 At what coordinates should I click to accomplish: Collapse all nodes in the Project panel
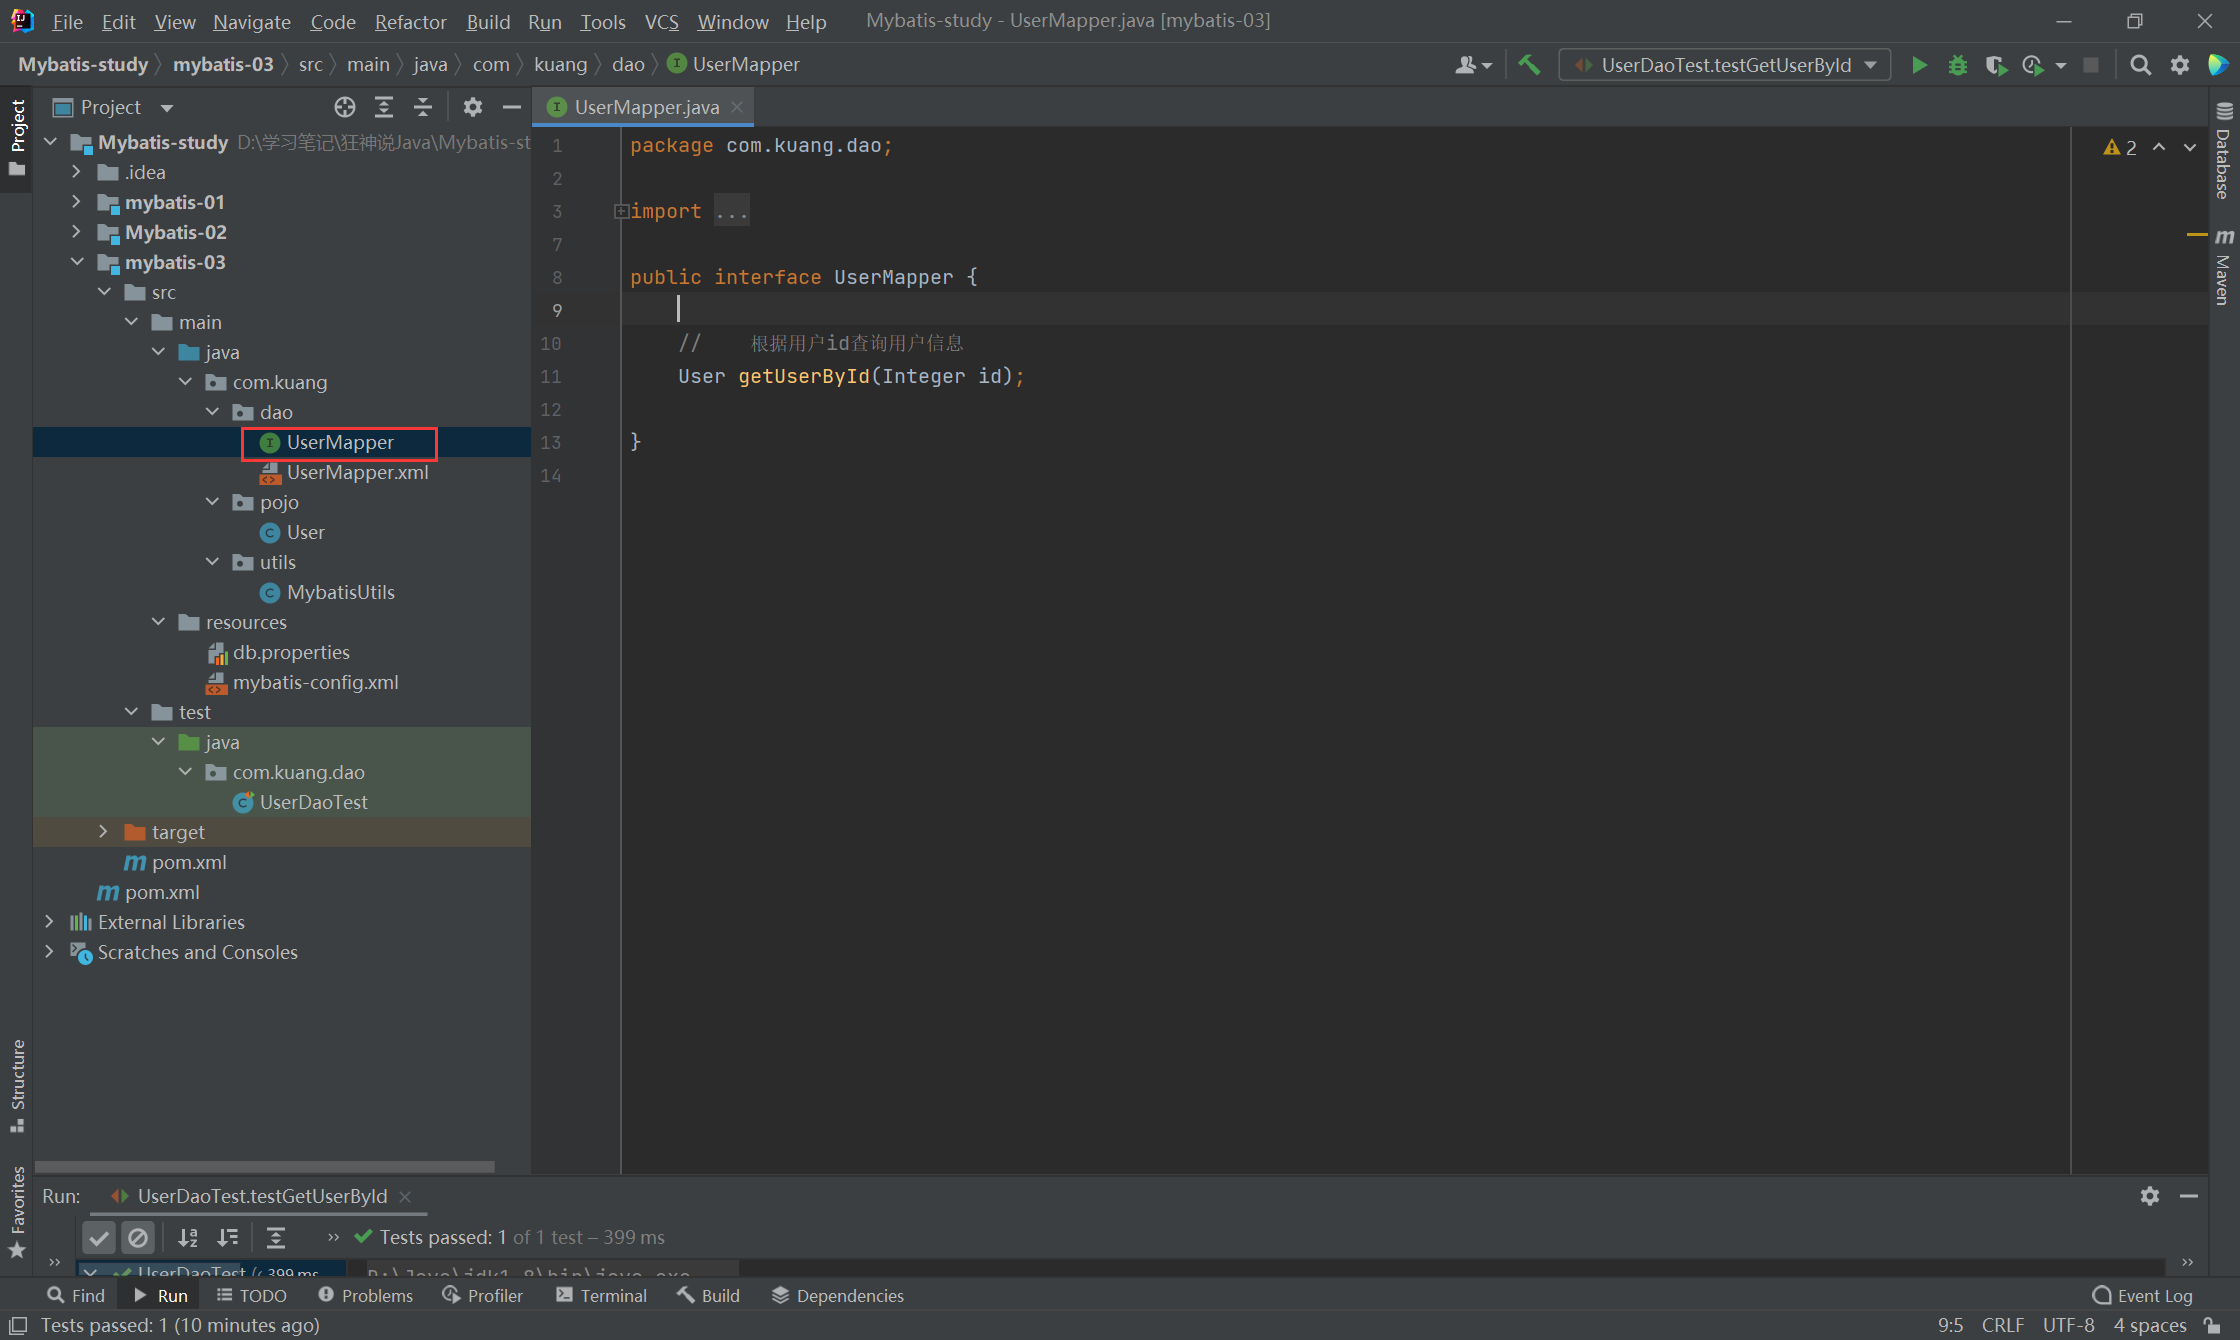(423, 107)
